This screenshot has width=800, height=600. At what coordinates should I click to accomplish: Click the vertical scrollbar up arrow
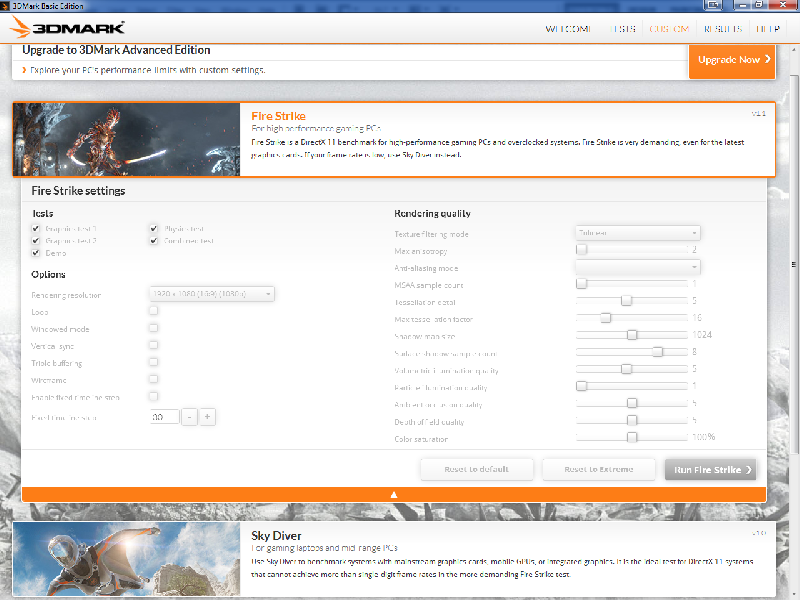pyautogui.click(x=794, y=50)
